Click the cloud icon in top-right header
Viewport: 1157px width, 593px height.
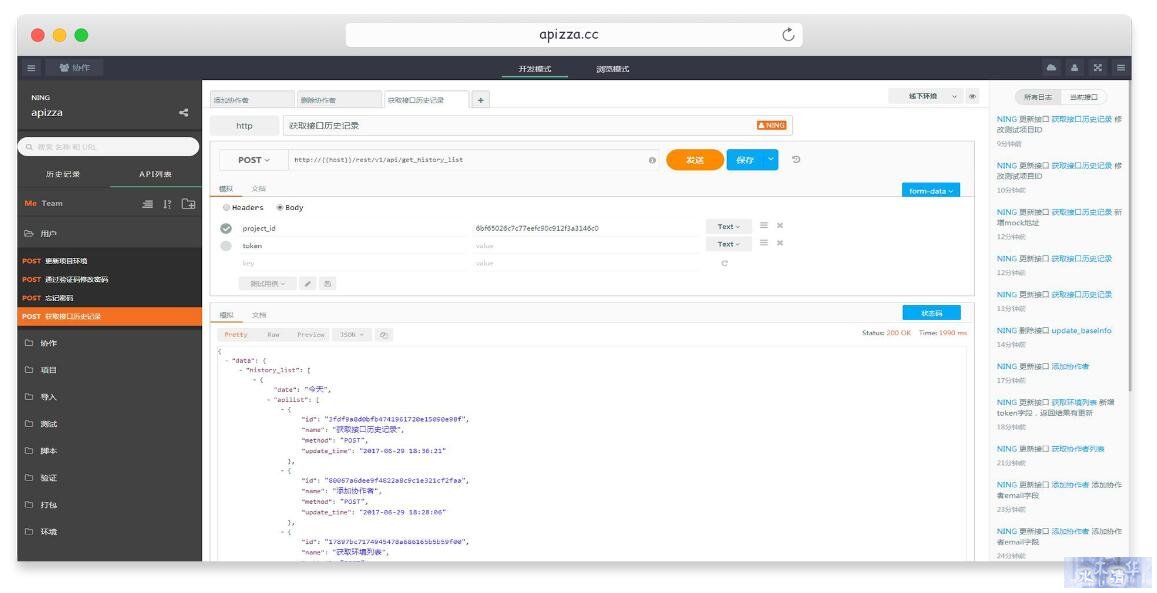pyautogui.click(x=1051, y=68)
